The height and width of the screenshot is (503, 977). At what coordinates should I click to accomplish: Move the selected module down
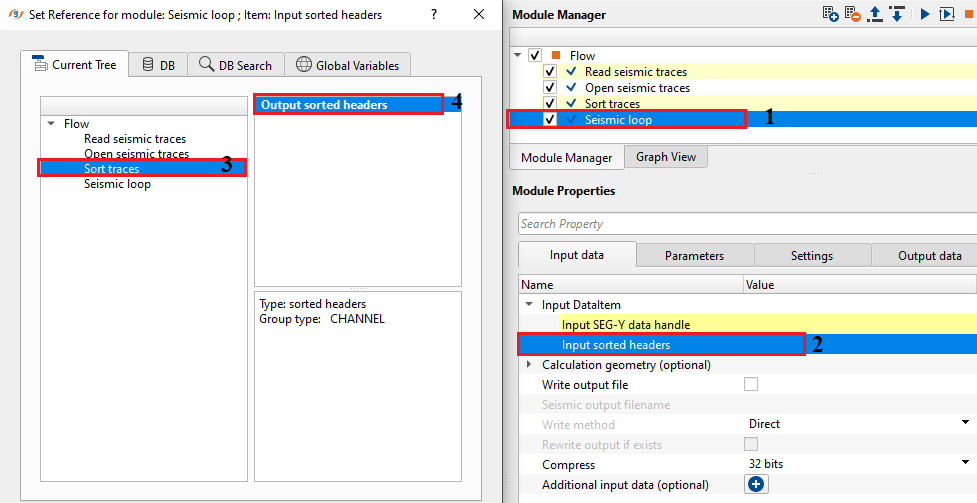point(896,14)
